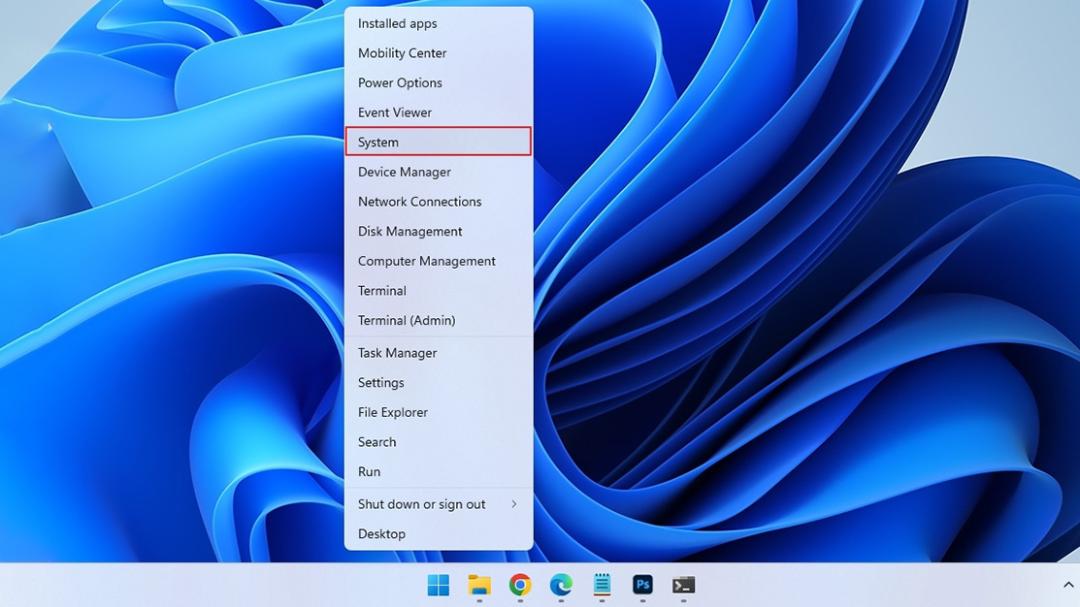Open Google Chrome from the taskbar

pos(520,585)
